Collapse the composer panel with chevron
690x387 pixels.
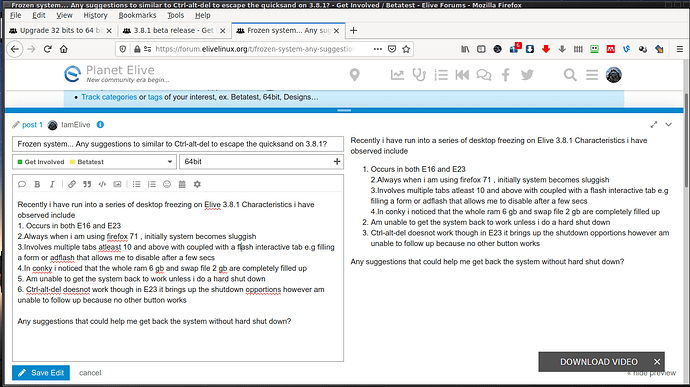(668, 125)
